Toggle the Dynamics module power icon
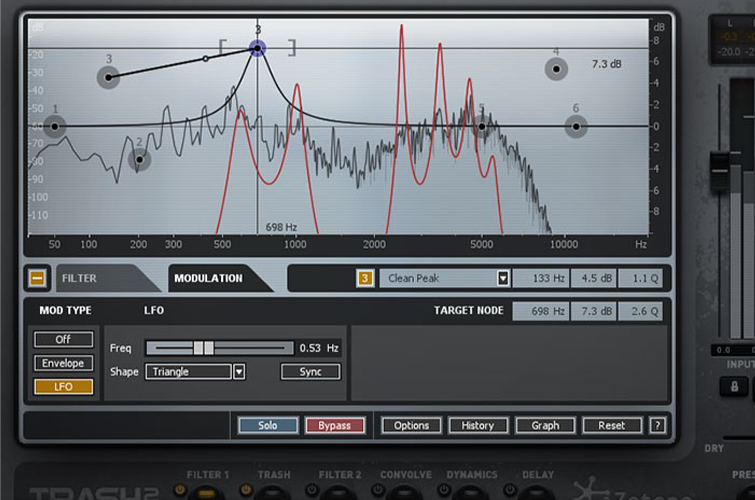 (x=443, y=490)
